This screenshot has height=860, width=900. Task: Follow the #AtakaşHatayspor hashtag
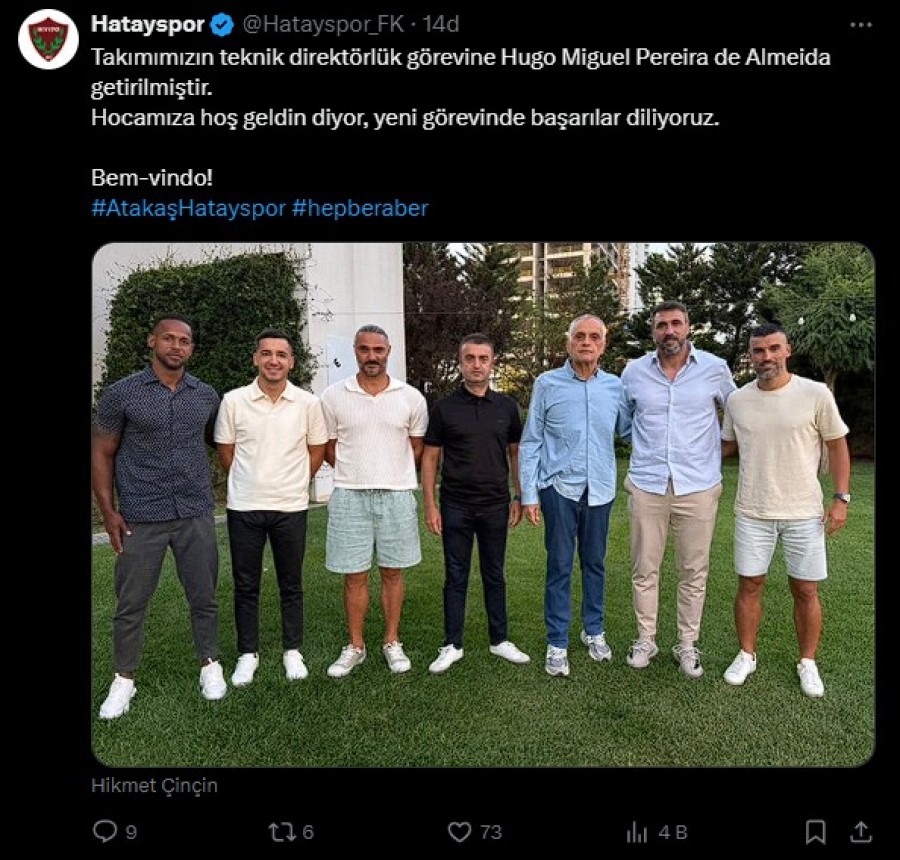click(x=188, y=208)
